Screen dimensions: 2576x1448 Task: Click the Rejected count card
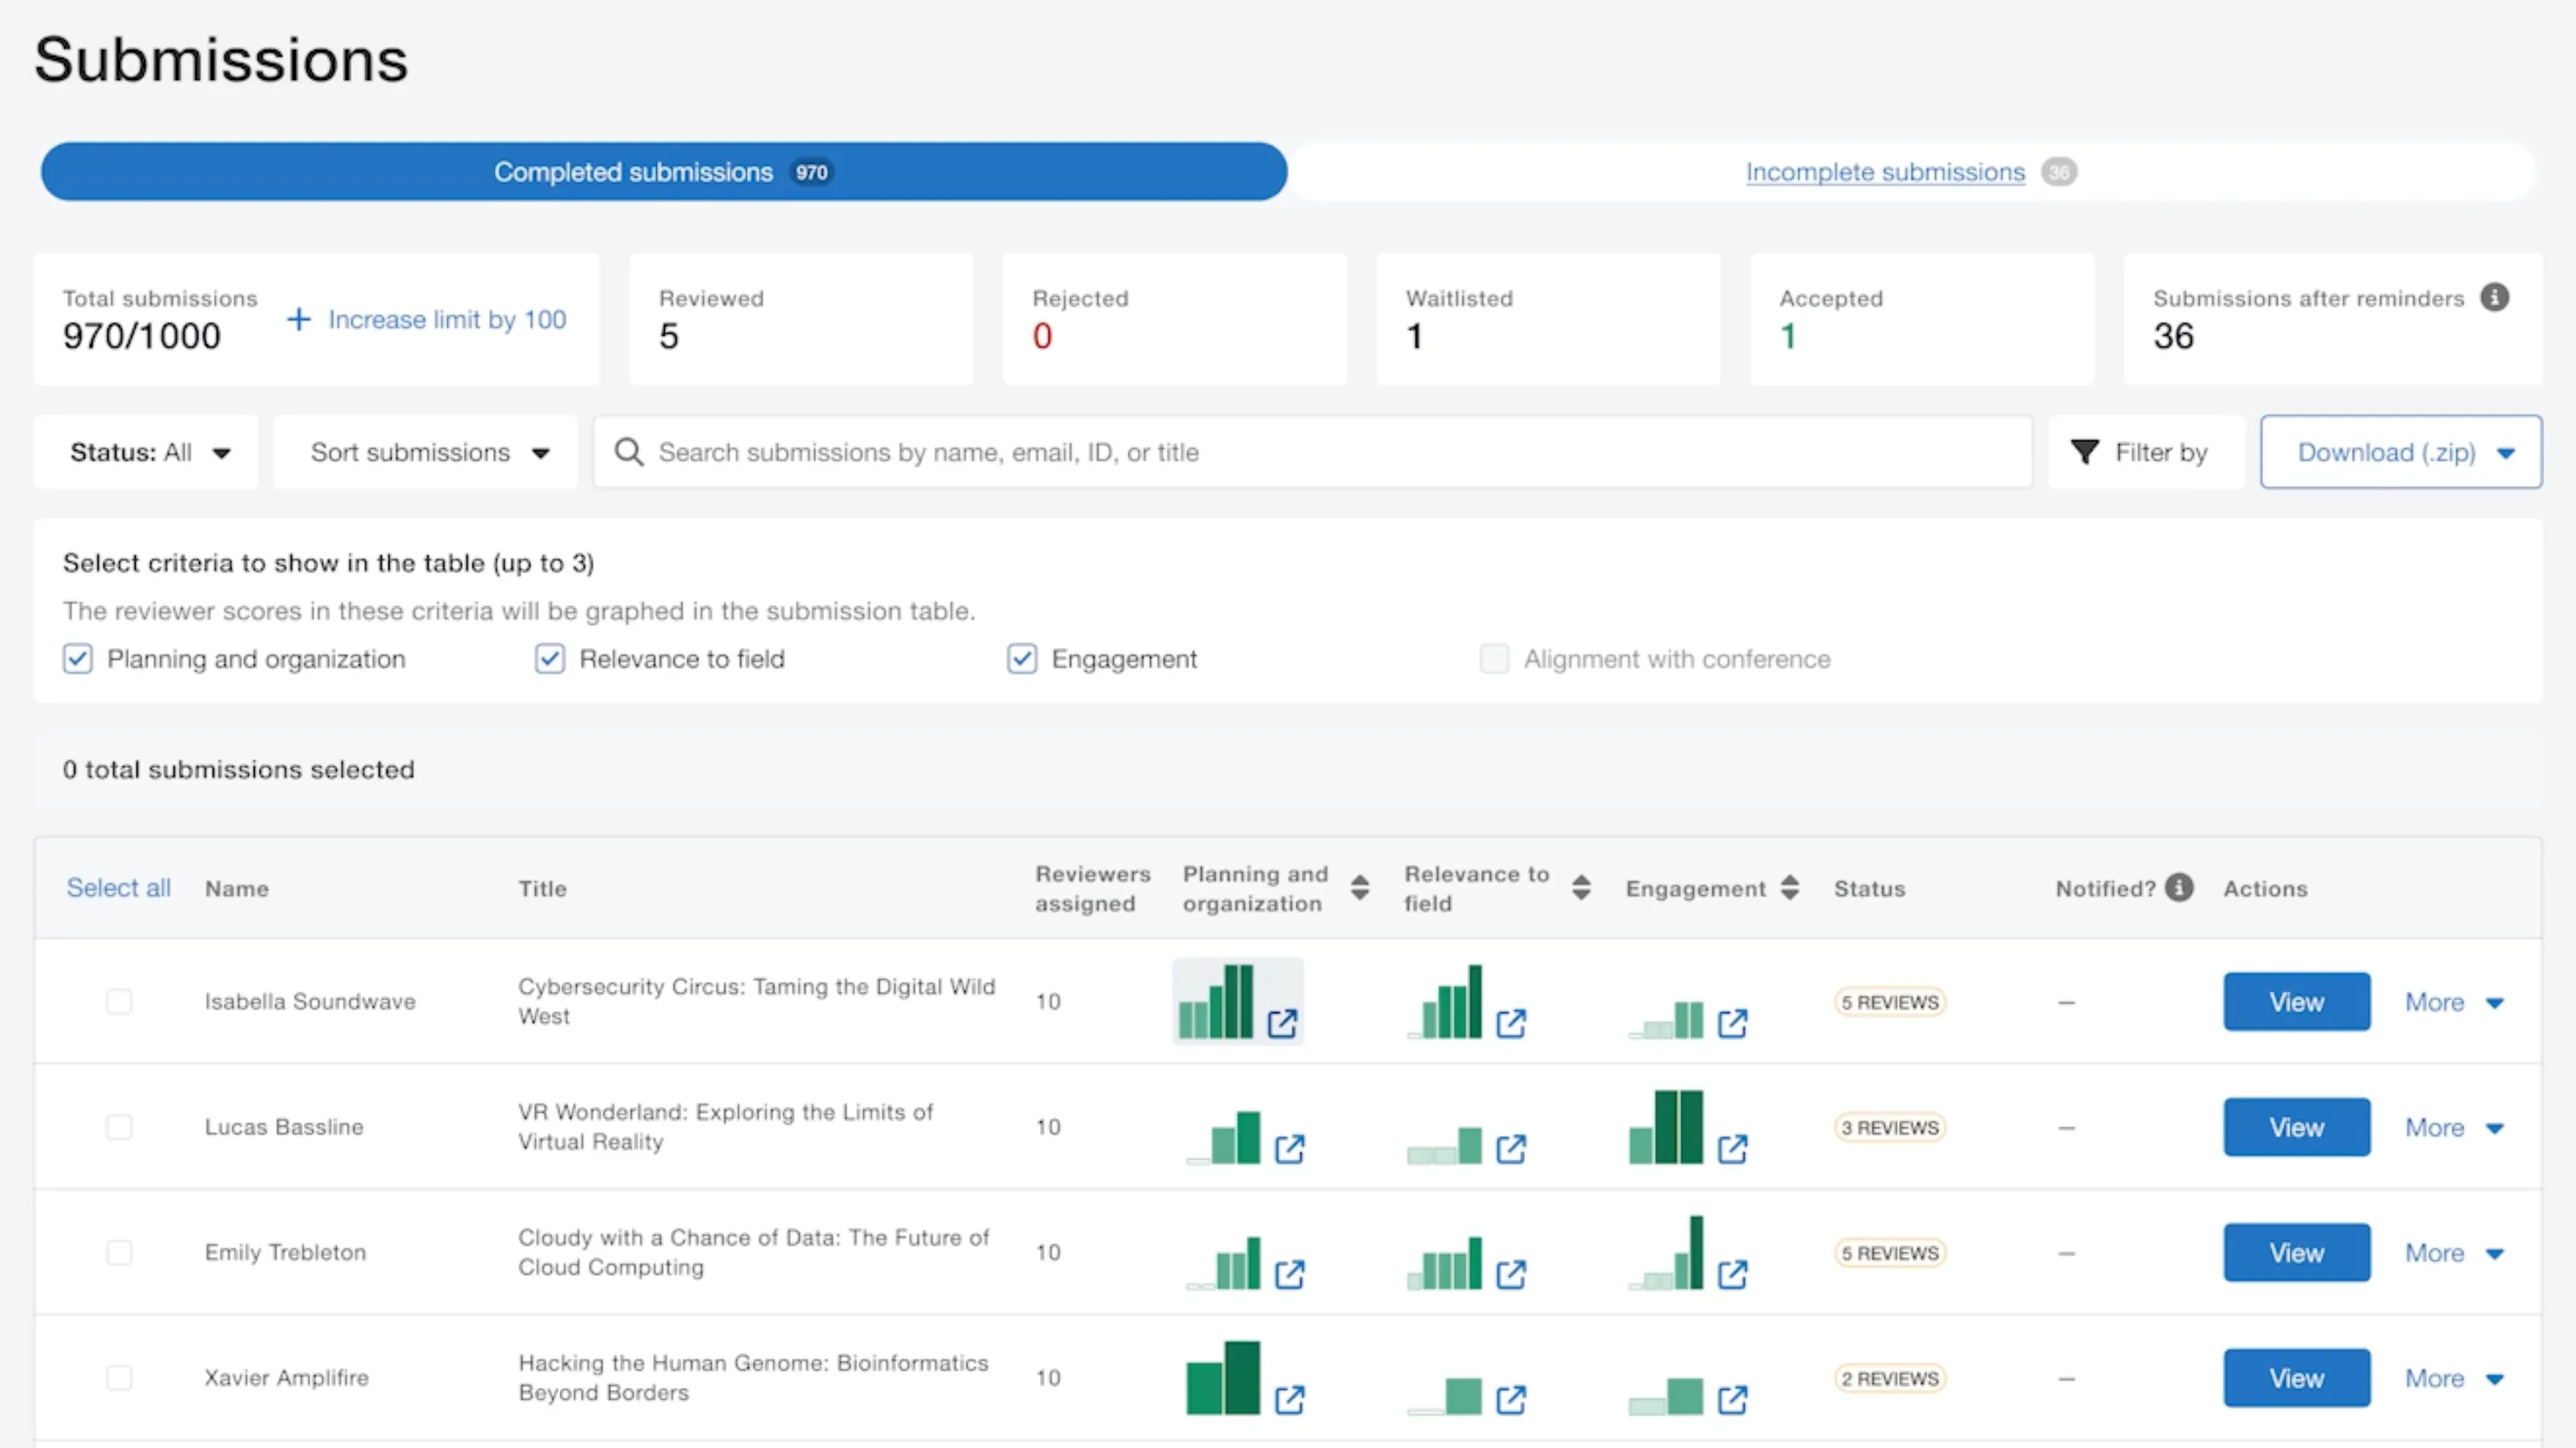click(1175, 319)
